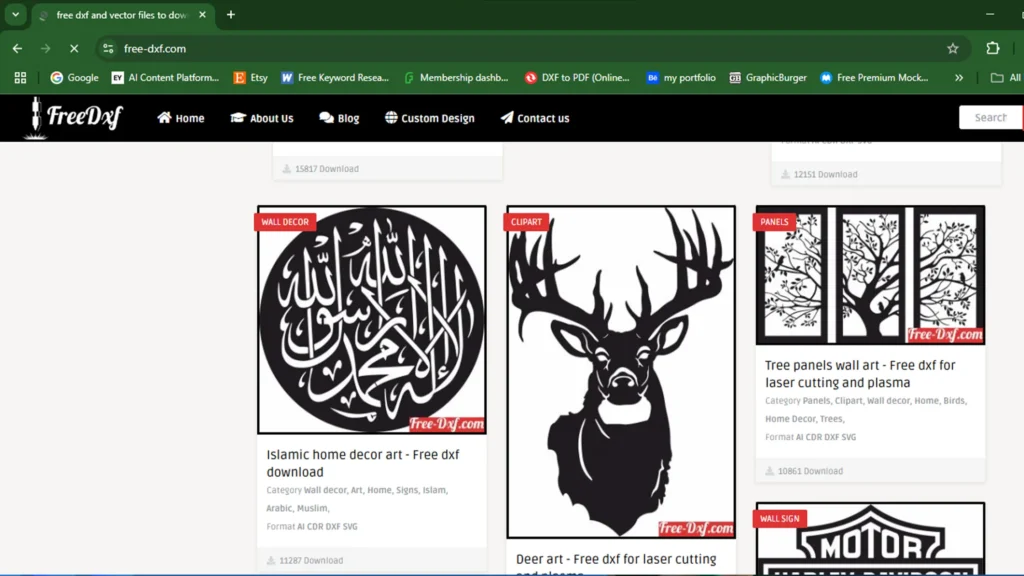View site information icon in address bar
1024x576 pixels.
click(108, 48)
